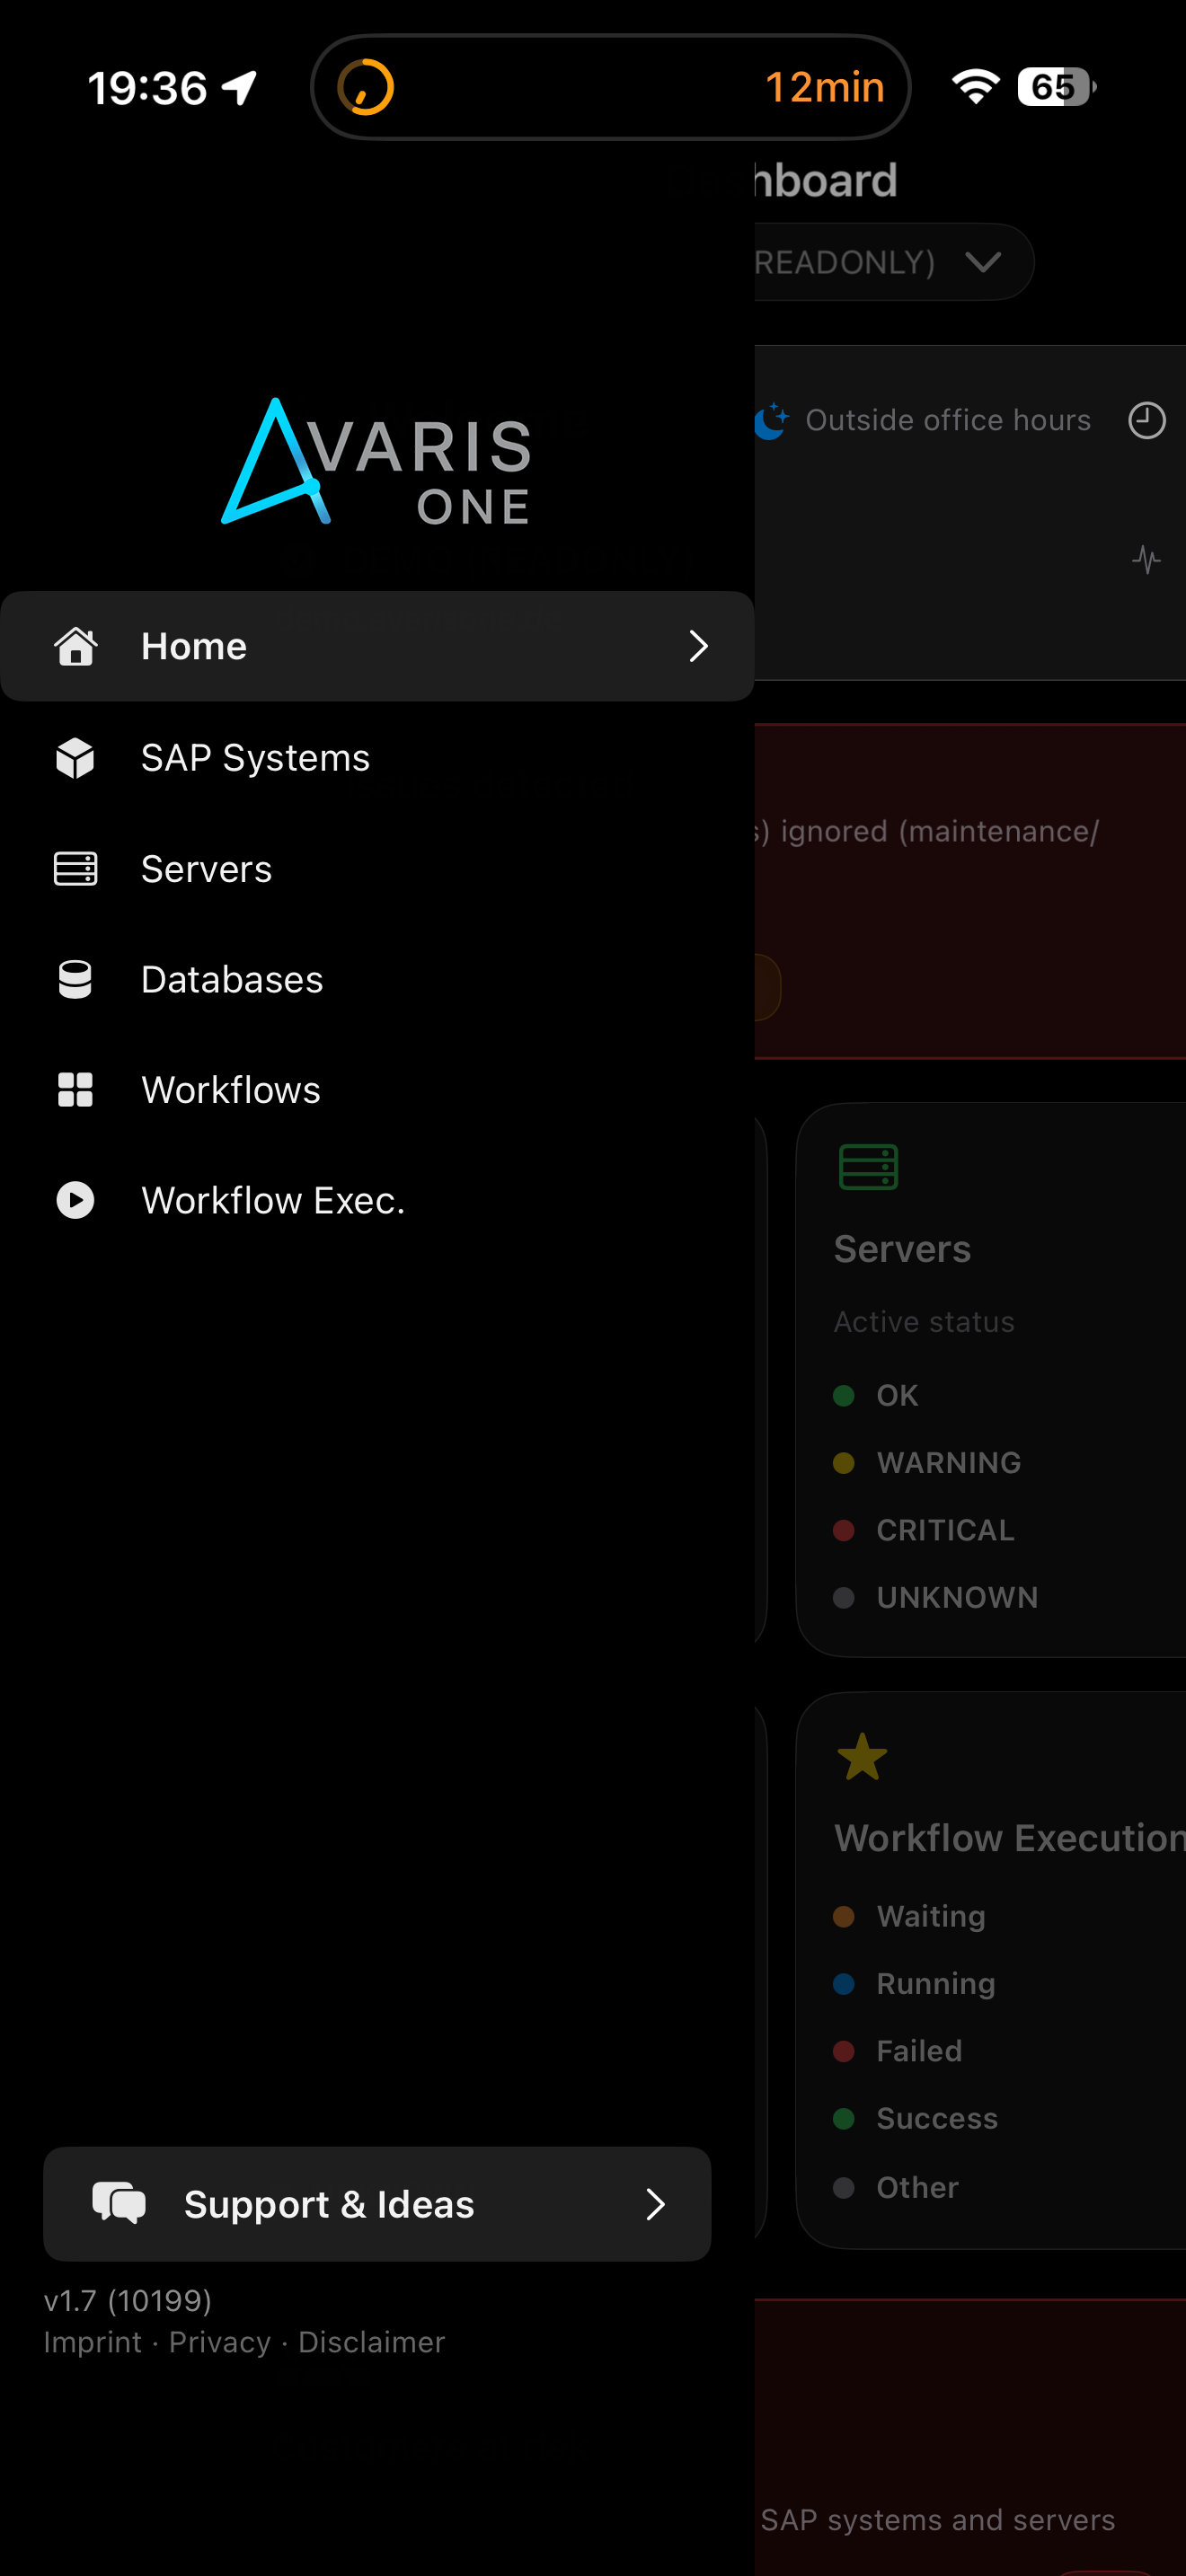Click the SAP Systems cube icon
This screenshot has width=1186, height=2576.
point(75,758)
